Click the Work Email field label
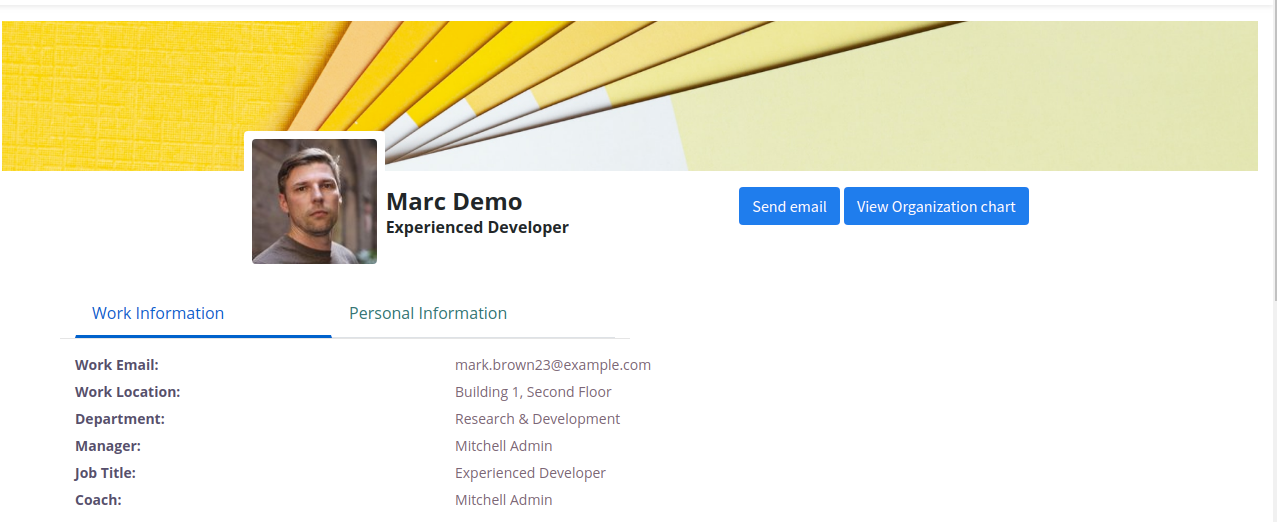1287x522 pixels. pyautogui.click(x=117, y=365)
